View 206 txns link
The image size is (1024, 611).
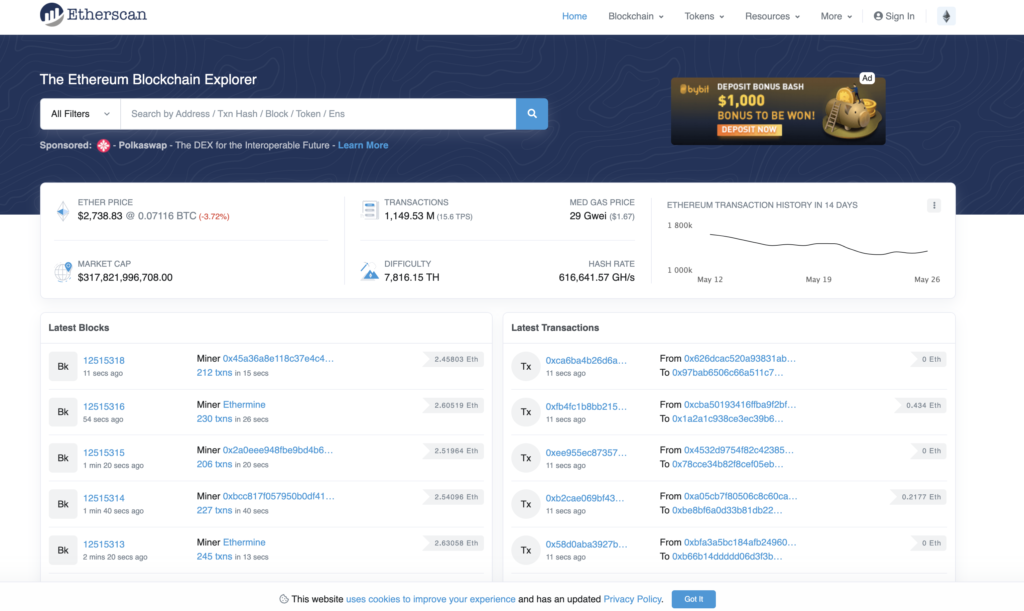pyautogui.click(x=214, y=464)
